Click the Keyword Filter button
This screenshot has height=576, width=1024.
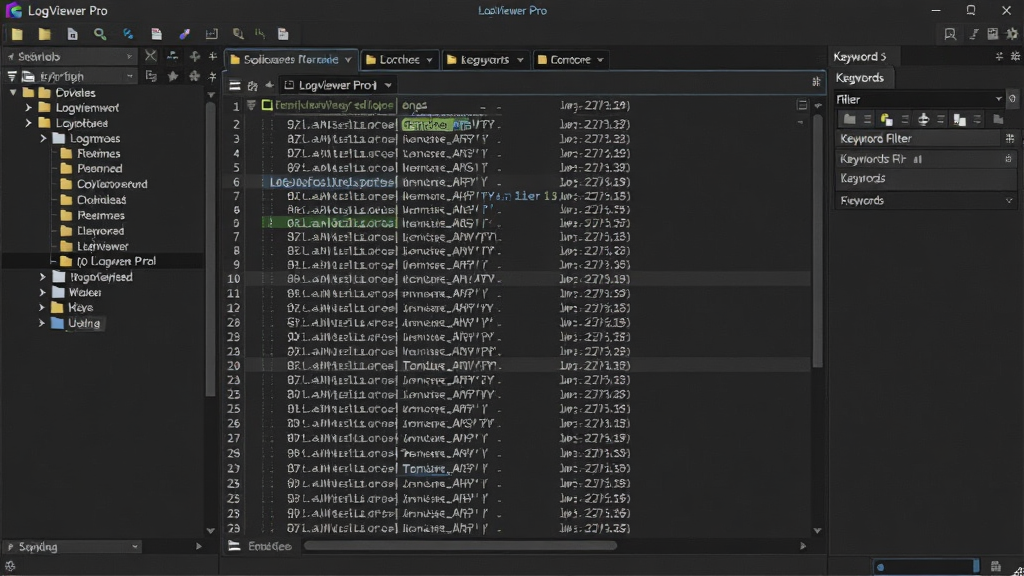(x=917, y=138)
